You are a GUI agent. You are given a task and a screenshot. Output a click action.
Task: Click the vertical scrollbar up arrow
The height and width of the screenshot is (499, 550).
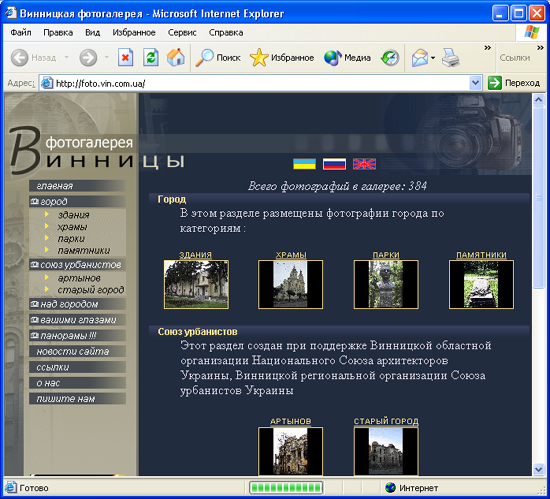click(x=538, y=100)
